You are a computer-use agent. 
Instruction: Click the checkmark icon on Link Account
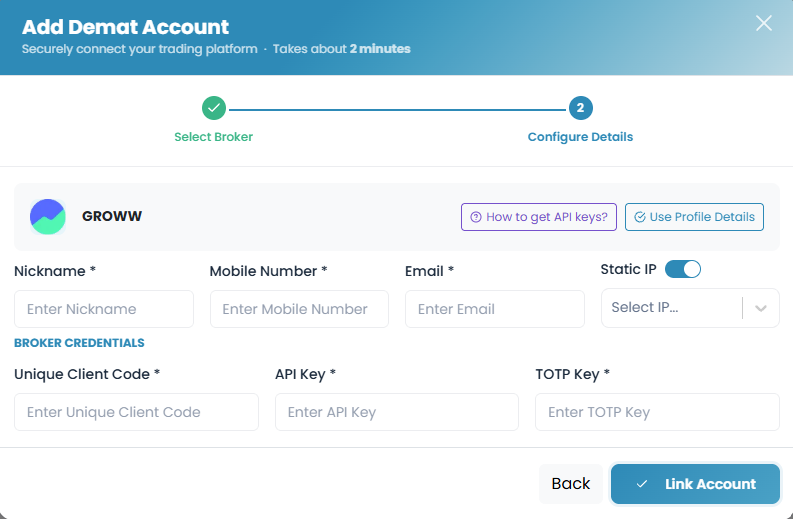642,484
